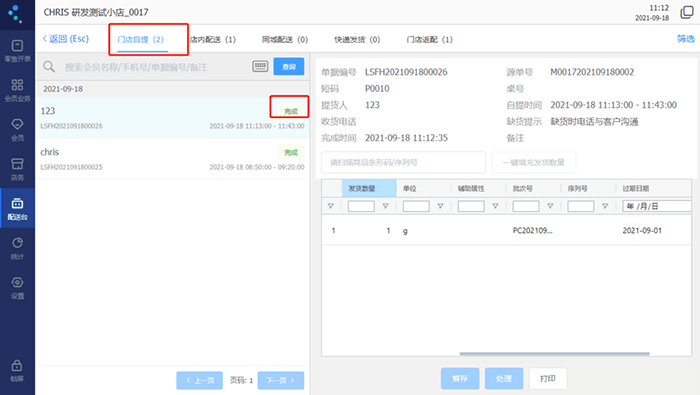Open the 统计 sidebar module
The image size is (700, 395).
pyautogui.click(x=17, y=248)
